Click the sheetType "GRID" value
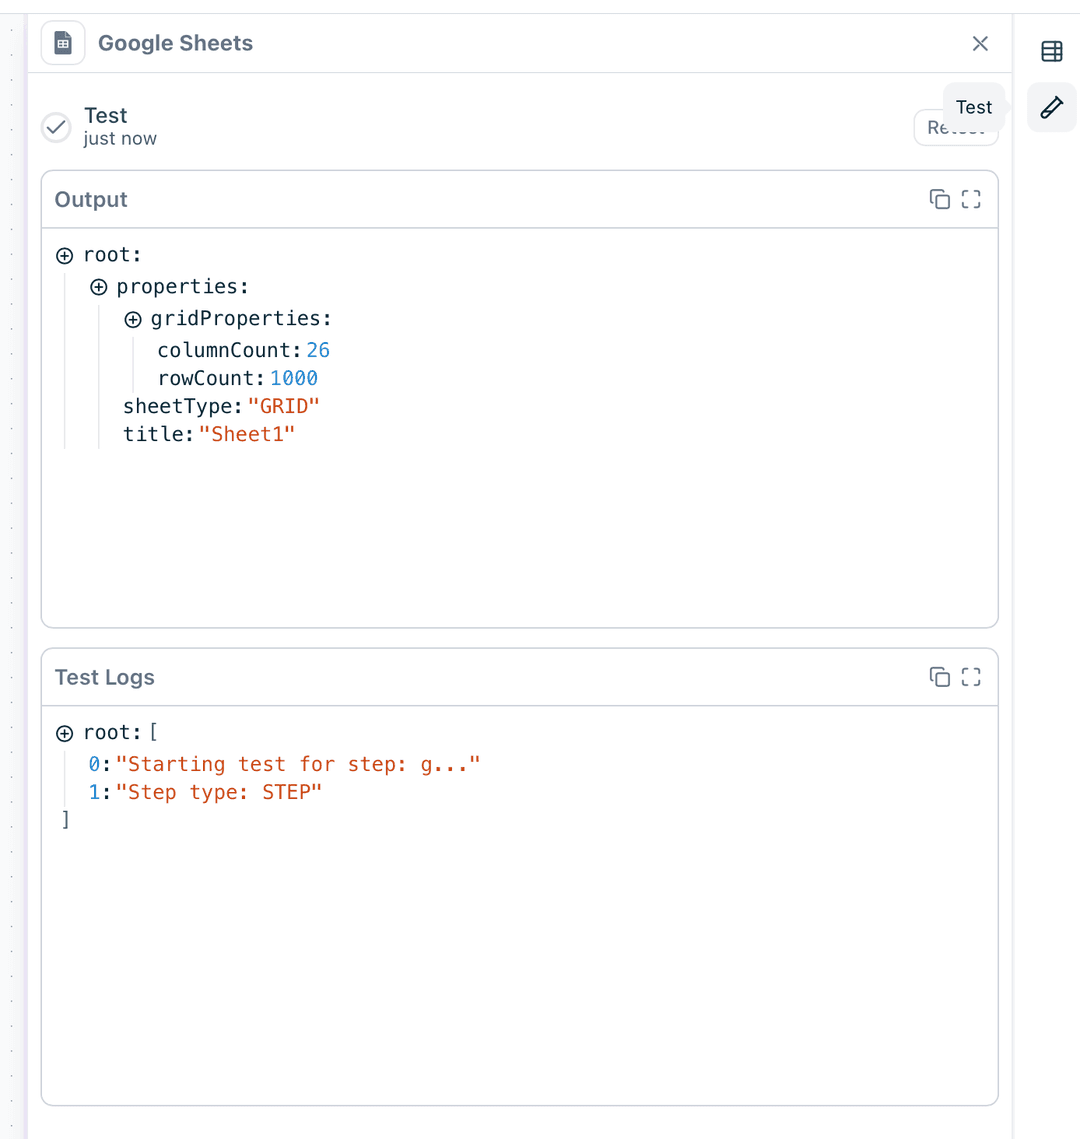This screenshot has width=1080, height=1139. 283,406
